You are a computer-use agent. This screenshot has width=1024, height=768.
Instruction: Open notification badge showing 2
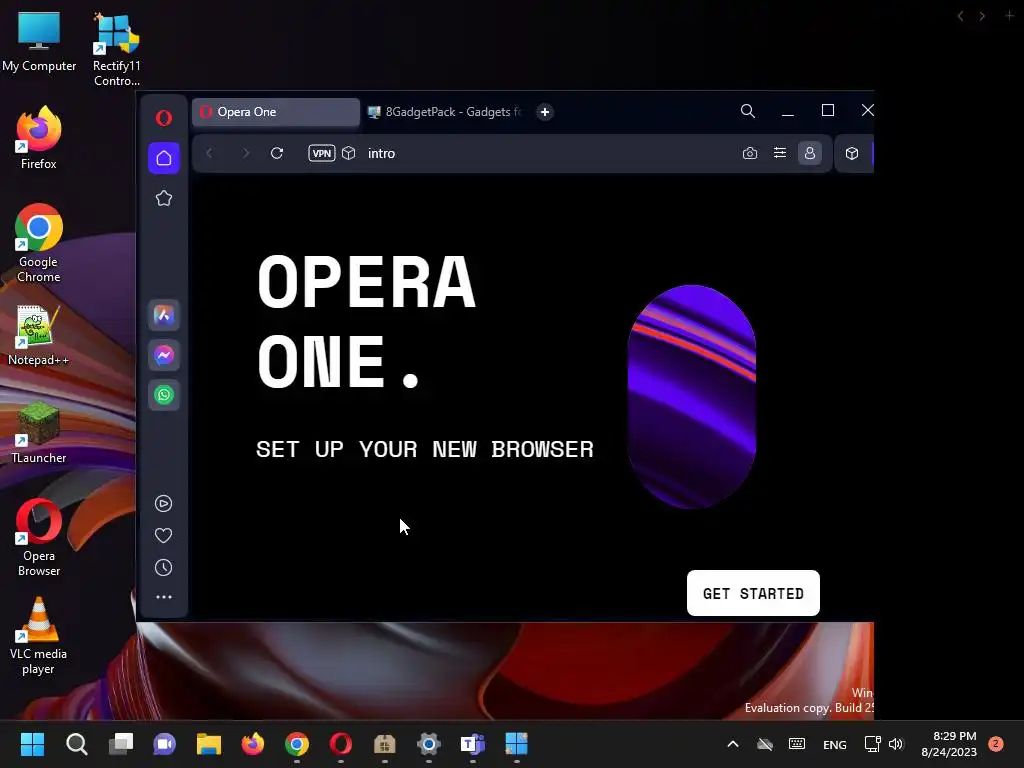point(996,744)
